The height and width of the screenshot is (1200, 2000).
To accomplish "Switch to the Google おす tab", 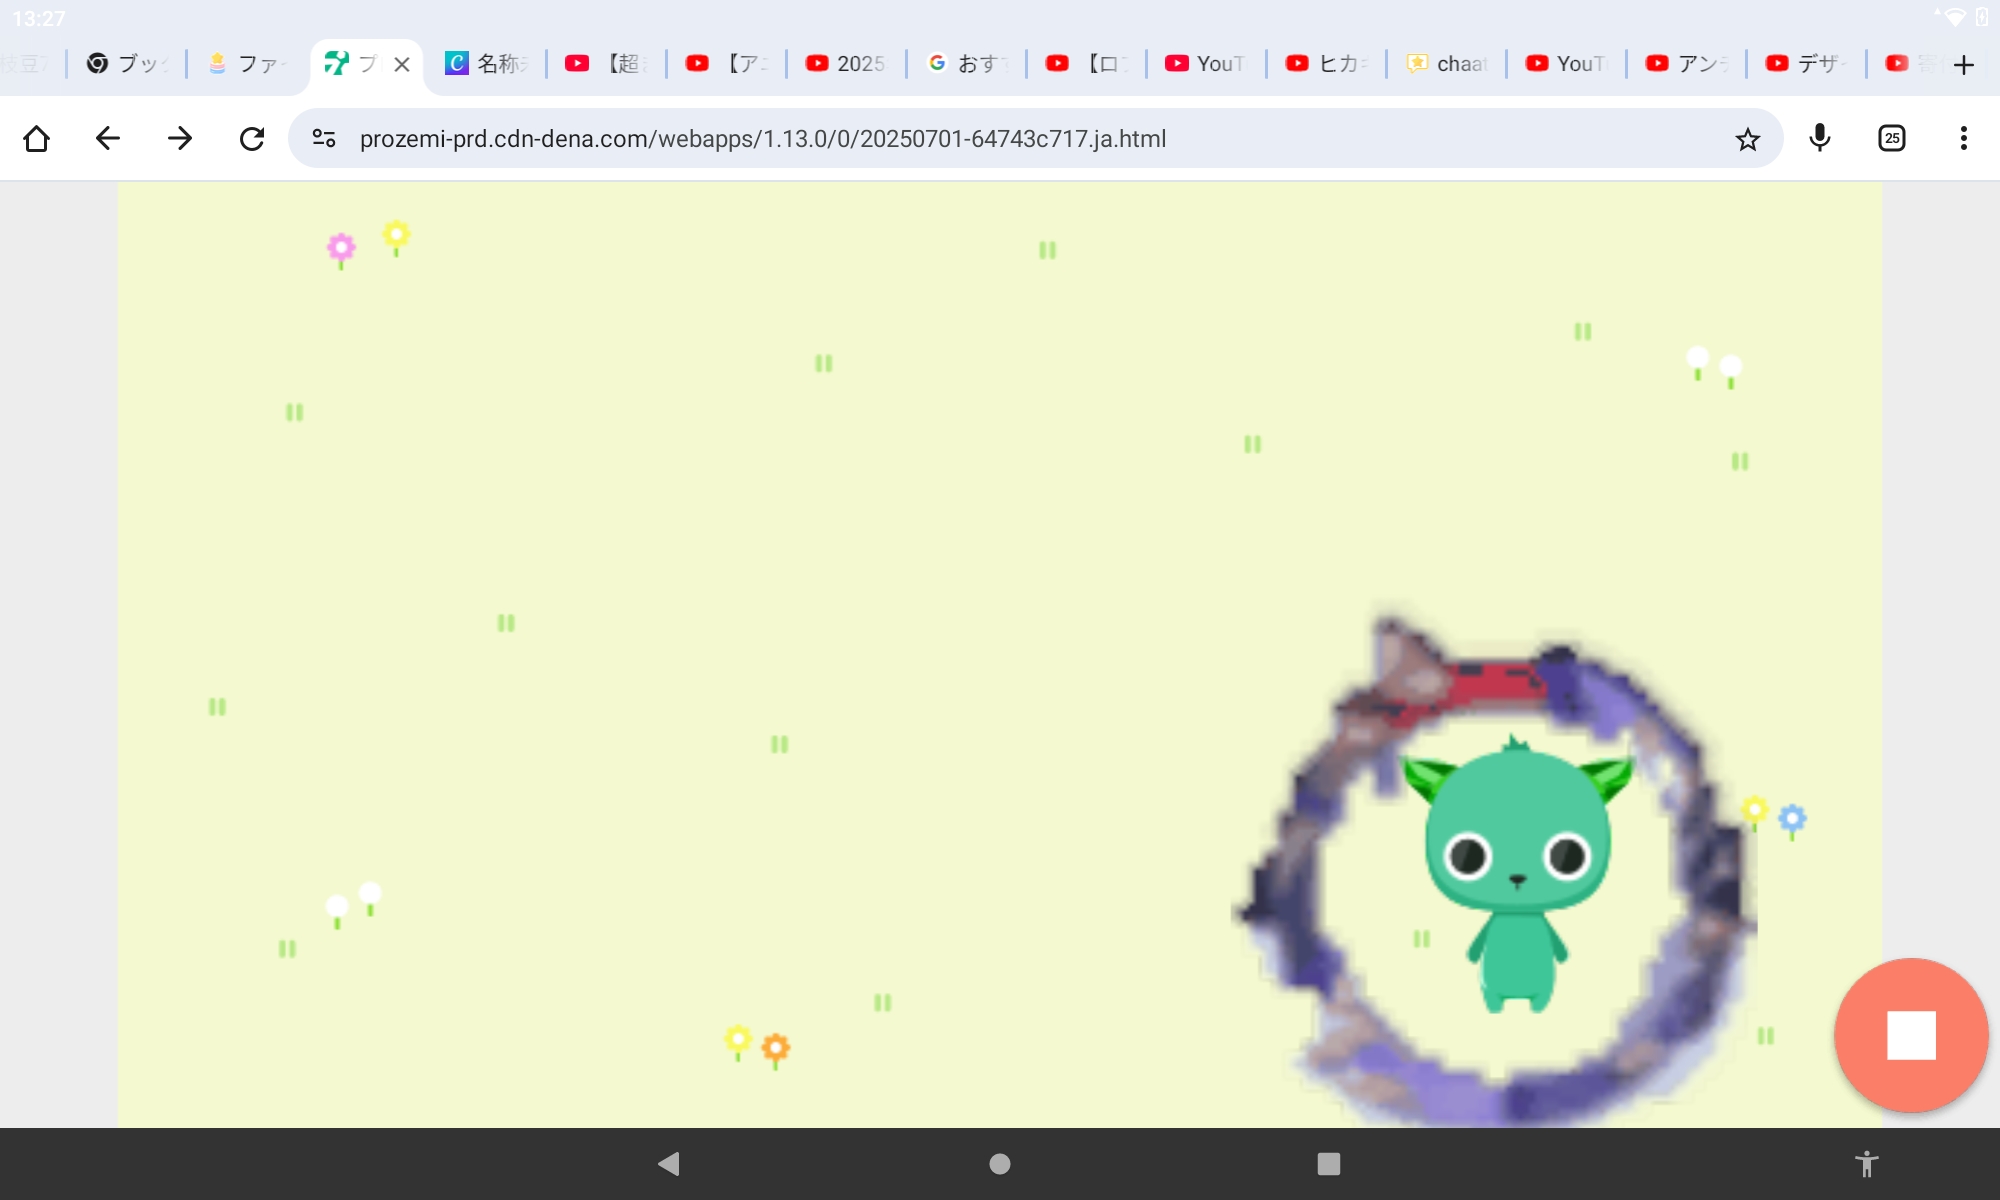I will 967,64.
